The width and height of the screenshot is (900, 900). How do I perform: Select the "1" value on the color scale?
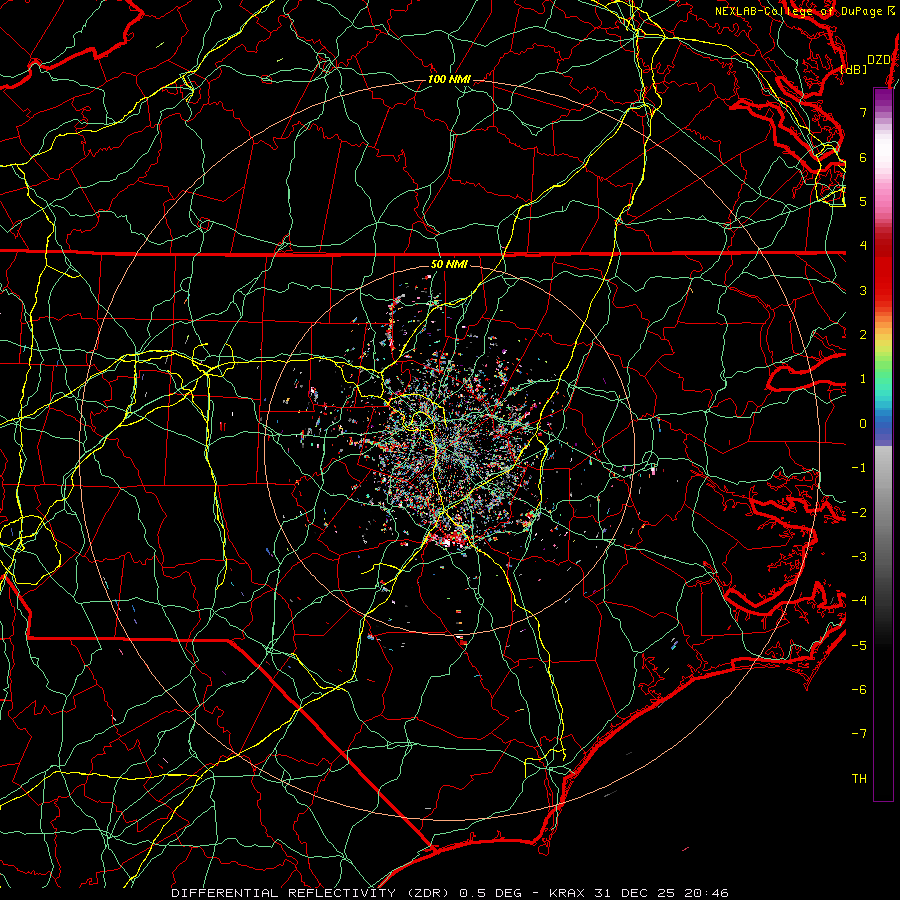[x=863, y=379]
